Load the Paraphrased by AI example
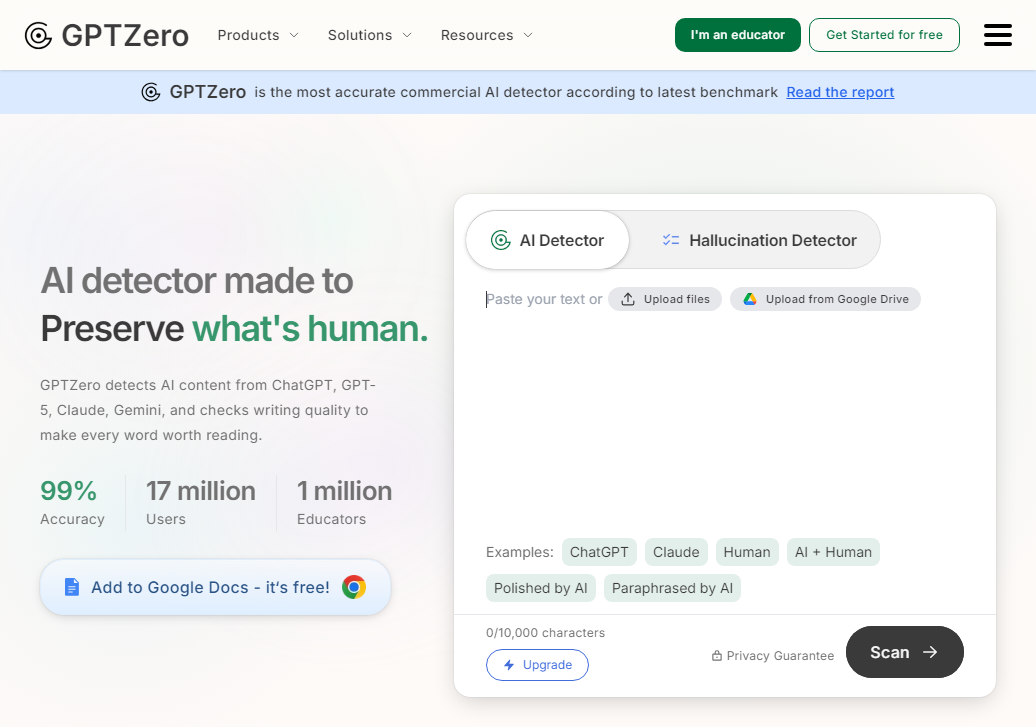Screen dimensions: 1036x727 [x=672, y=588]
